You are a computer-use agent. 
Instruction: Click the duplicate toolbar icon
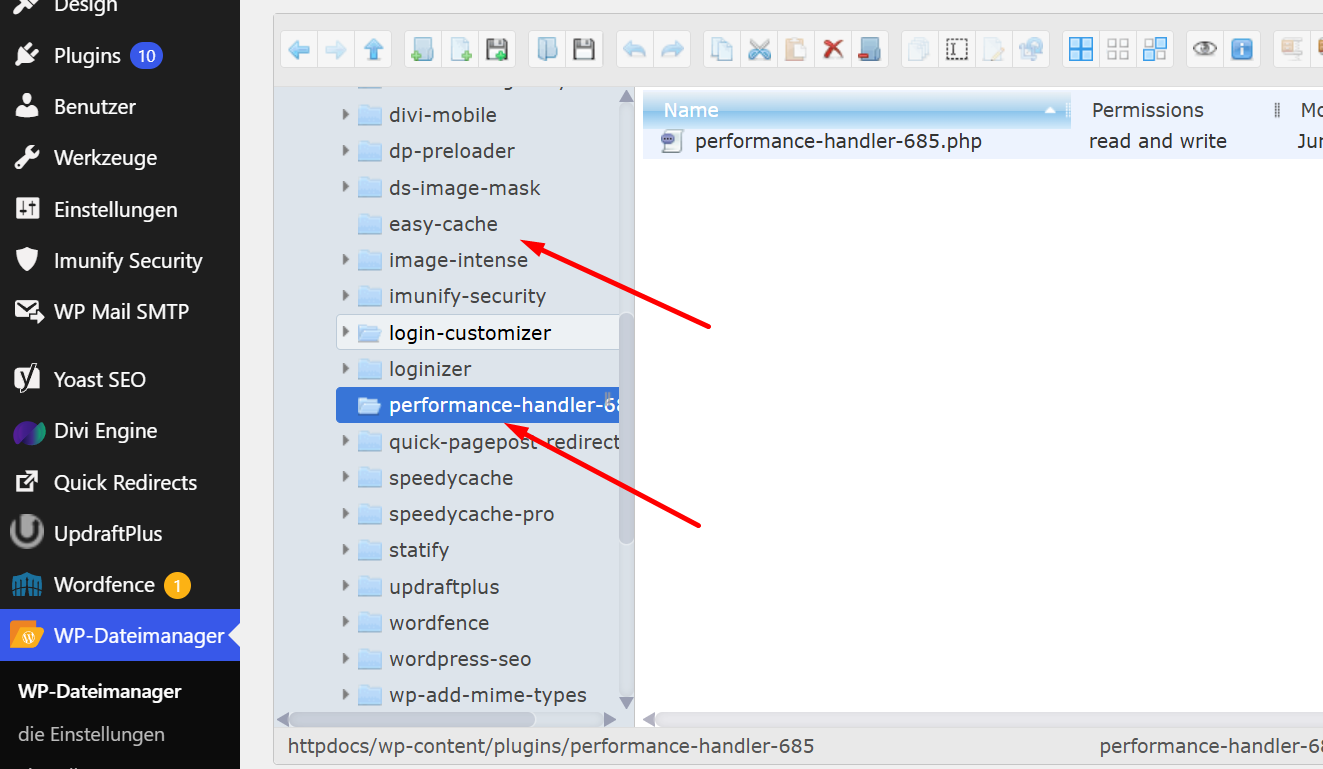click(920, 49)
